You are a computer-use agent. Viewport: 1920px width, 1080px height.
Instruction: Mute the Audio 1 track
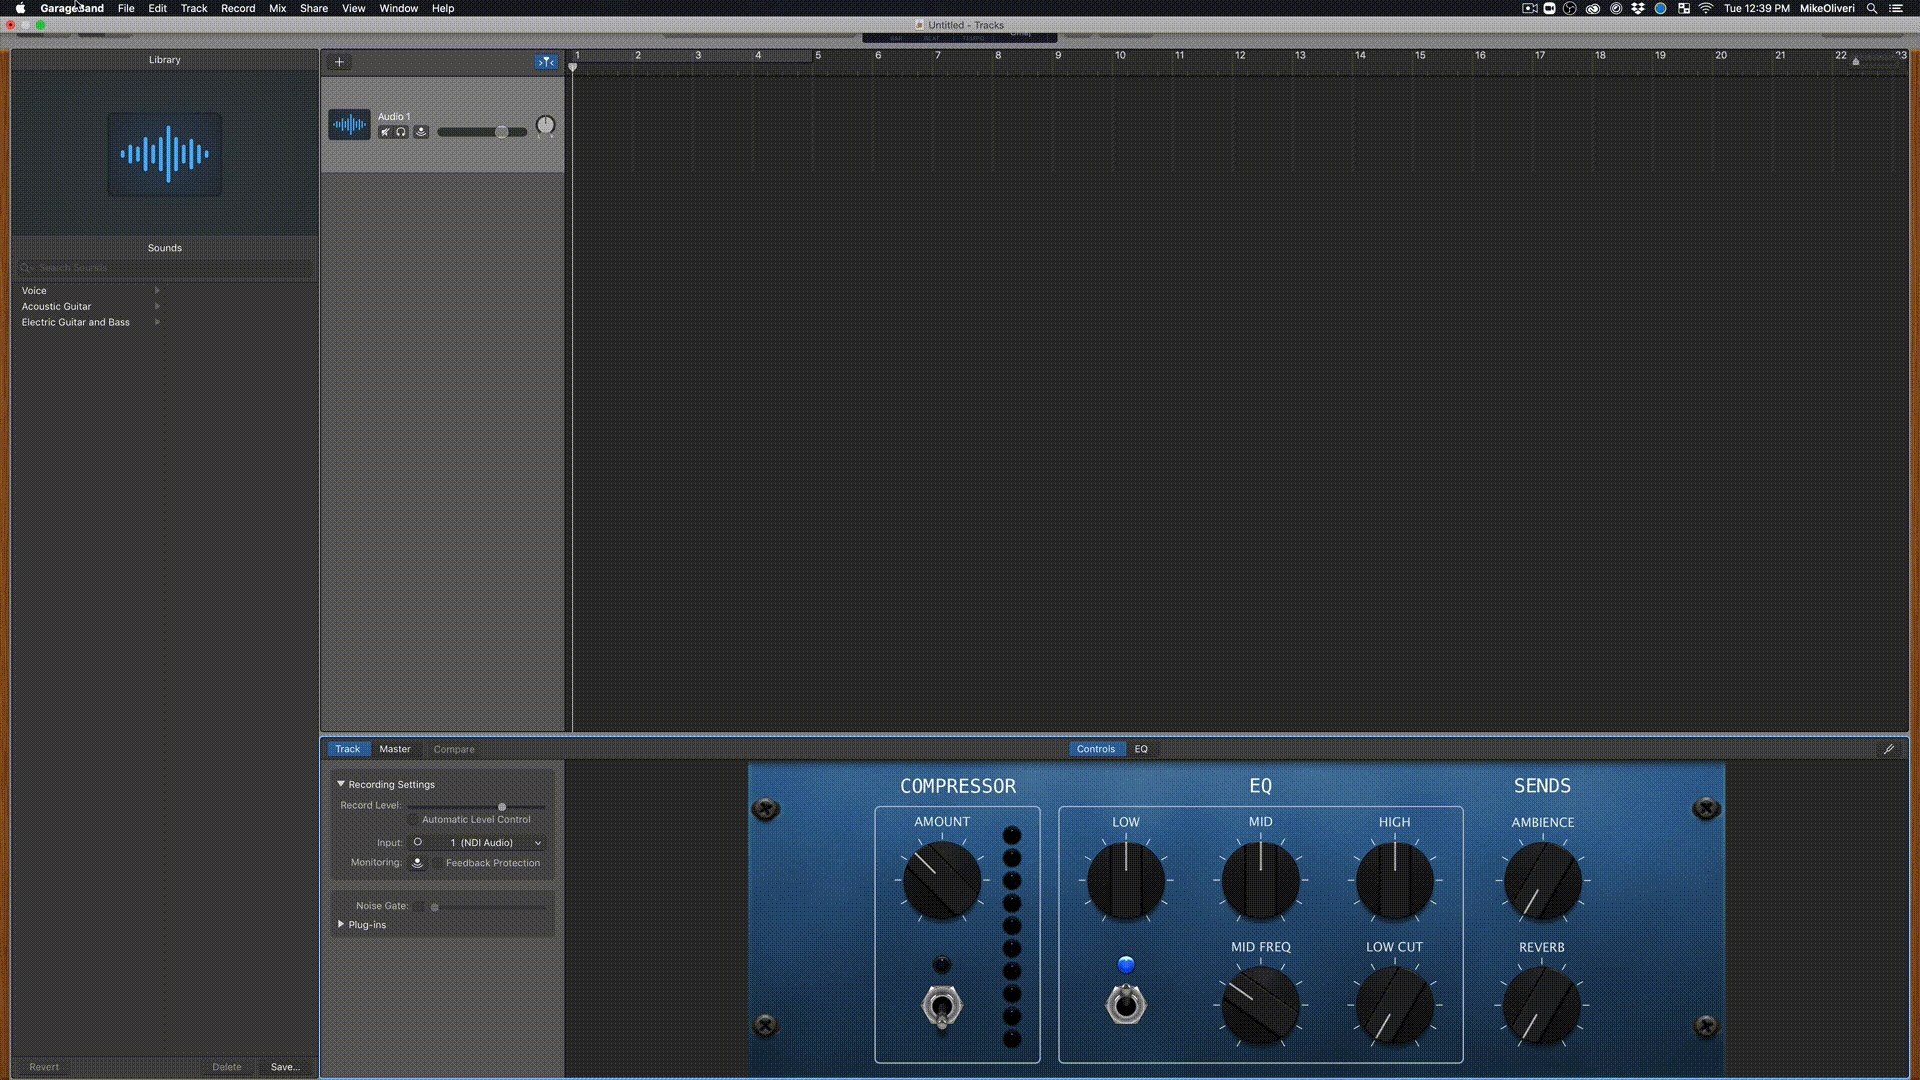click(385, 132)
